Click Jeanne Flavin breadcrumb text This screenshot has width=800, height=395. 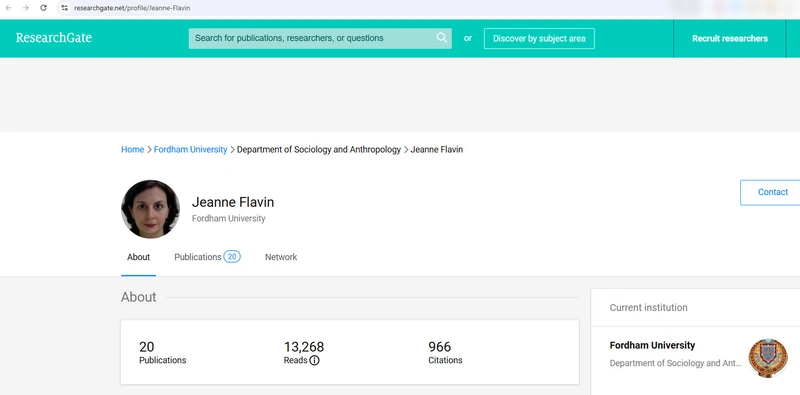pyautogui.click(x=437, y=150)
